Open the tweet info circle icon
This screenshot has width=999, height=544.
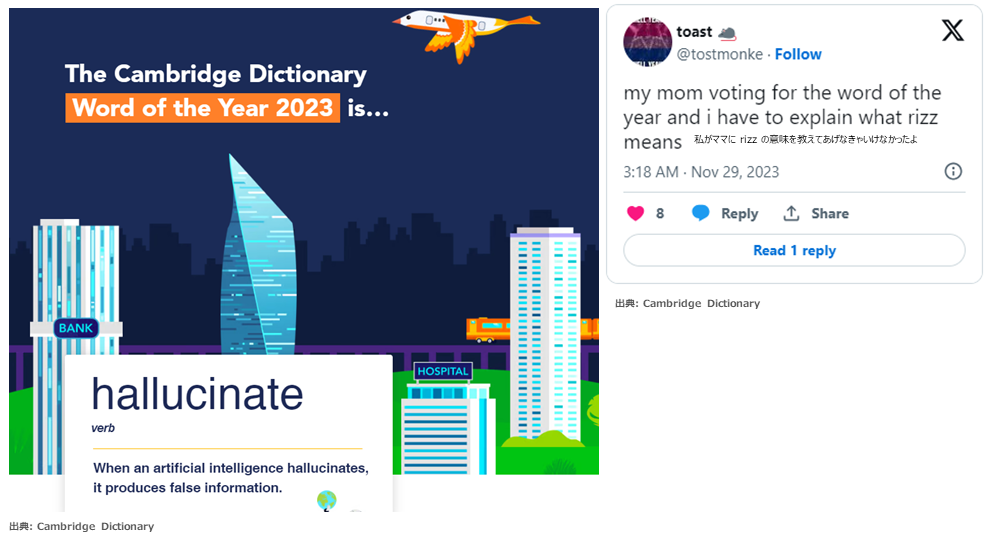click(x=953, y=171)
